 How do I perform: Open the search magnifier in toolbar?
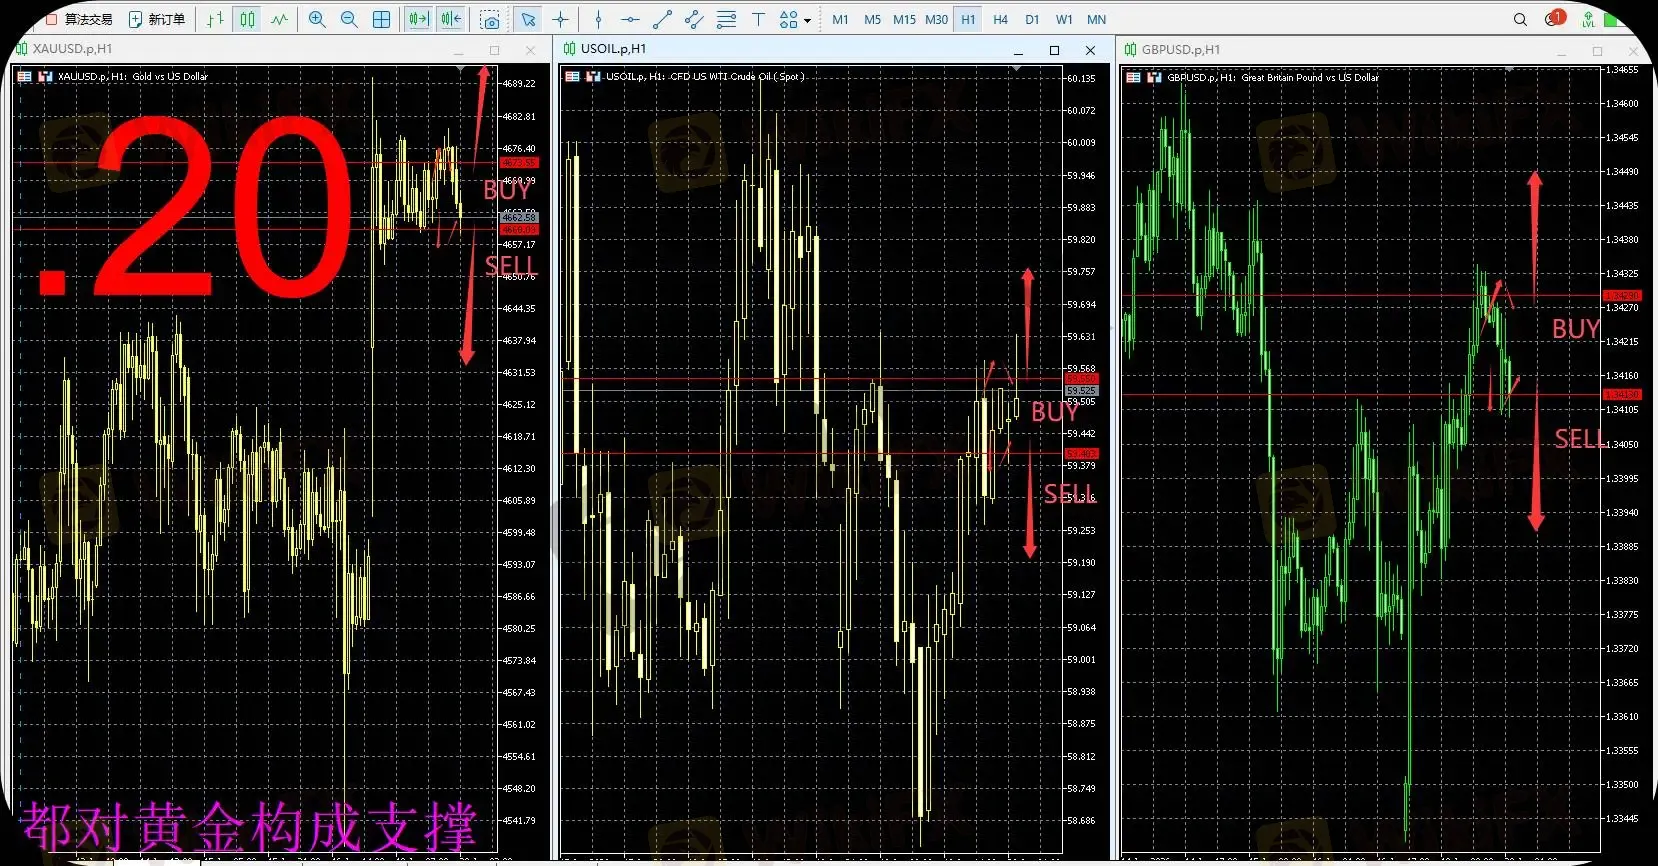coord(1520,19)
